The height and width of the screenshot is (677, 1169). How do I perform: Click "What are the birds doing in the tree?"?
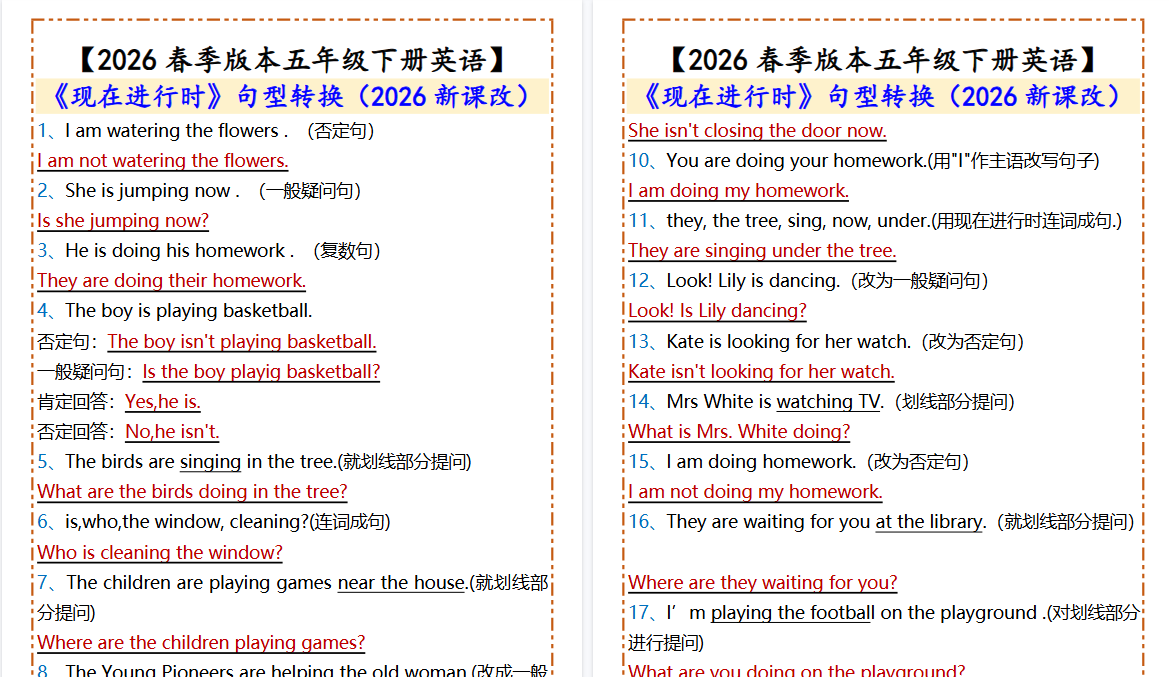point(191,491)
